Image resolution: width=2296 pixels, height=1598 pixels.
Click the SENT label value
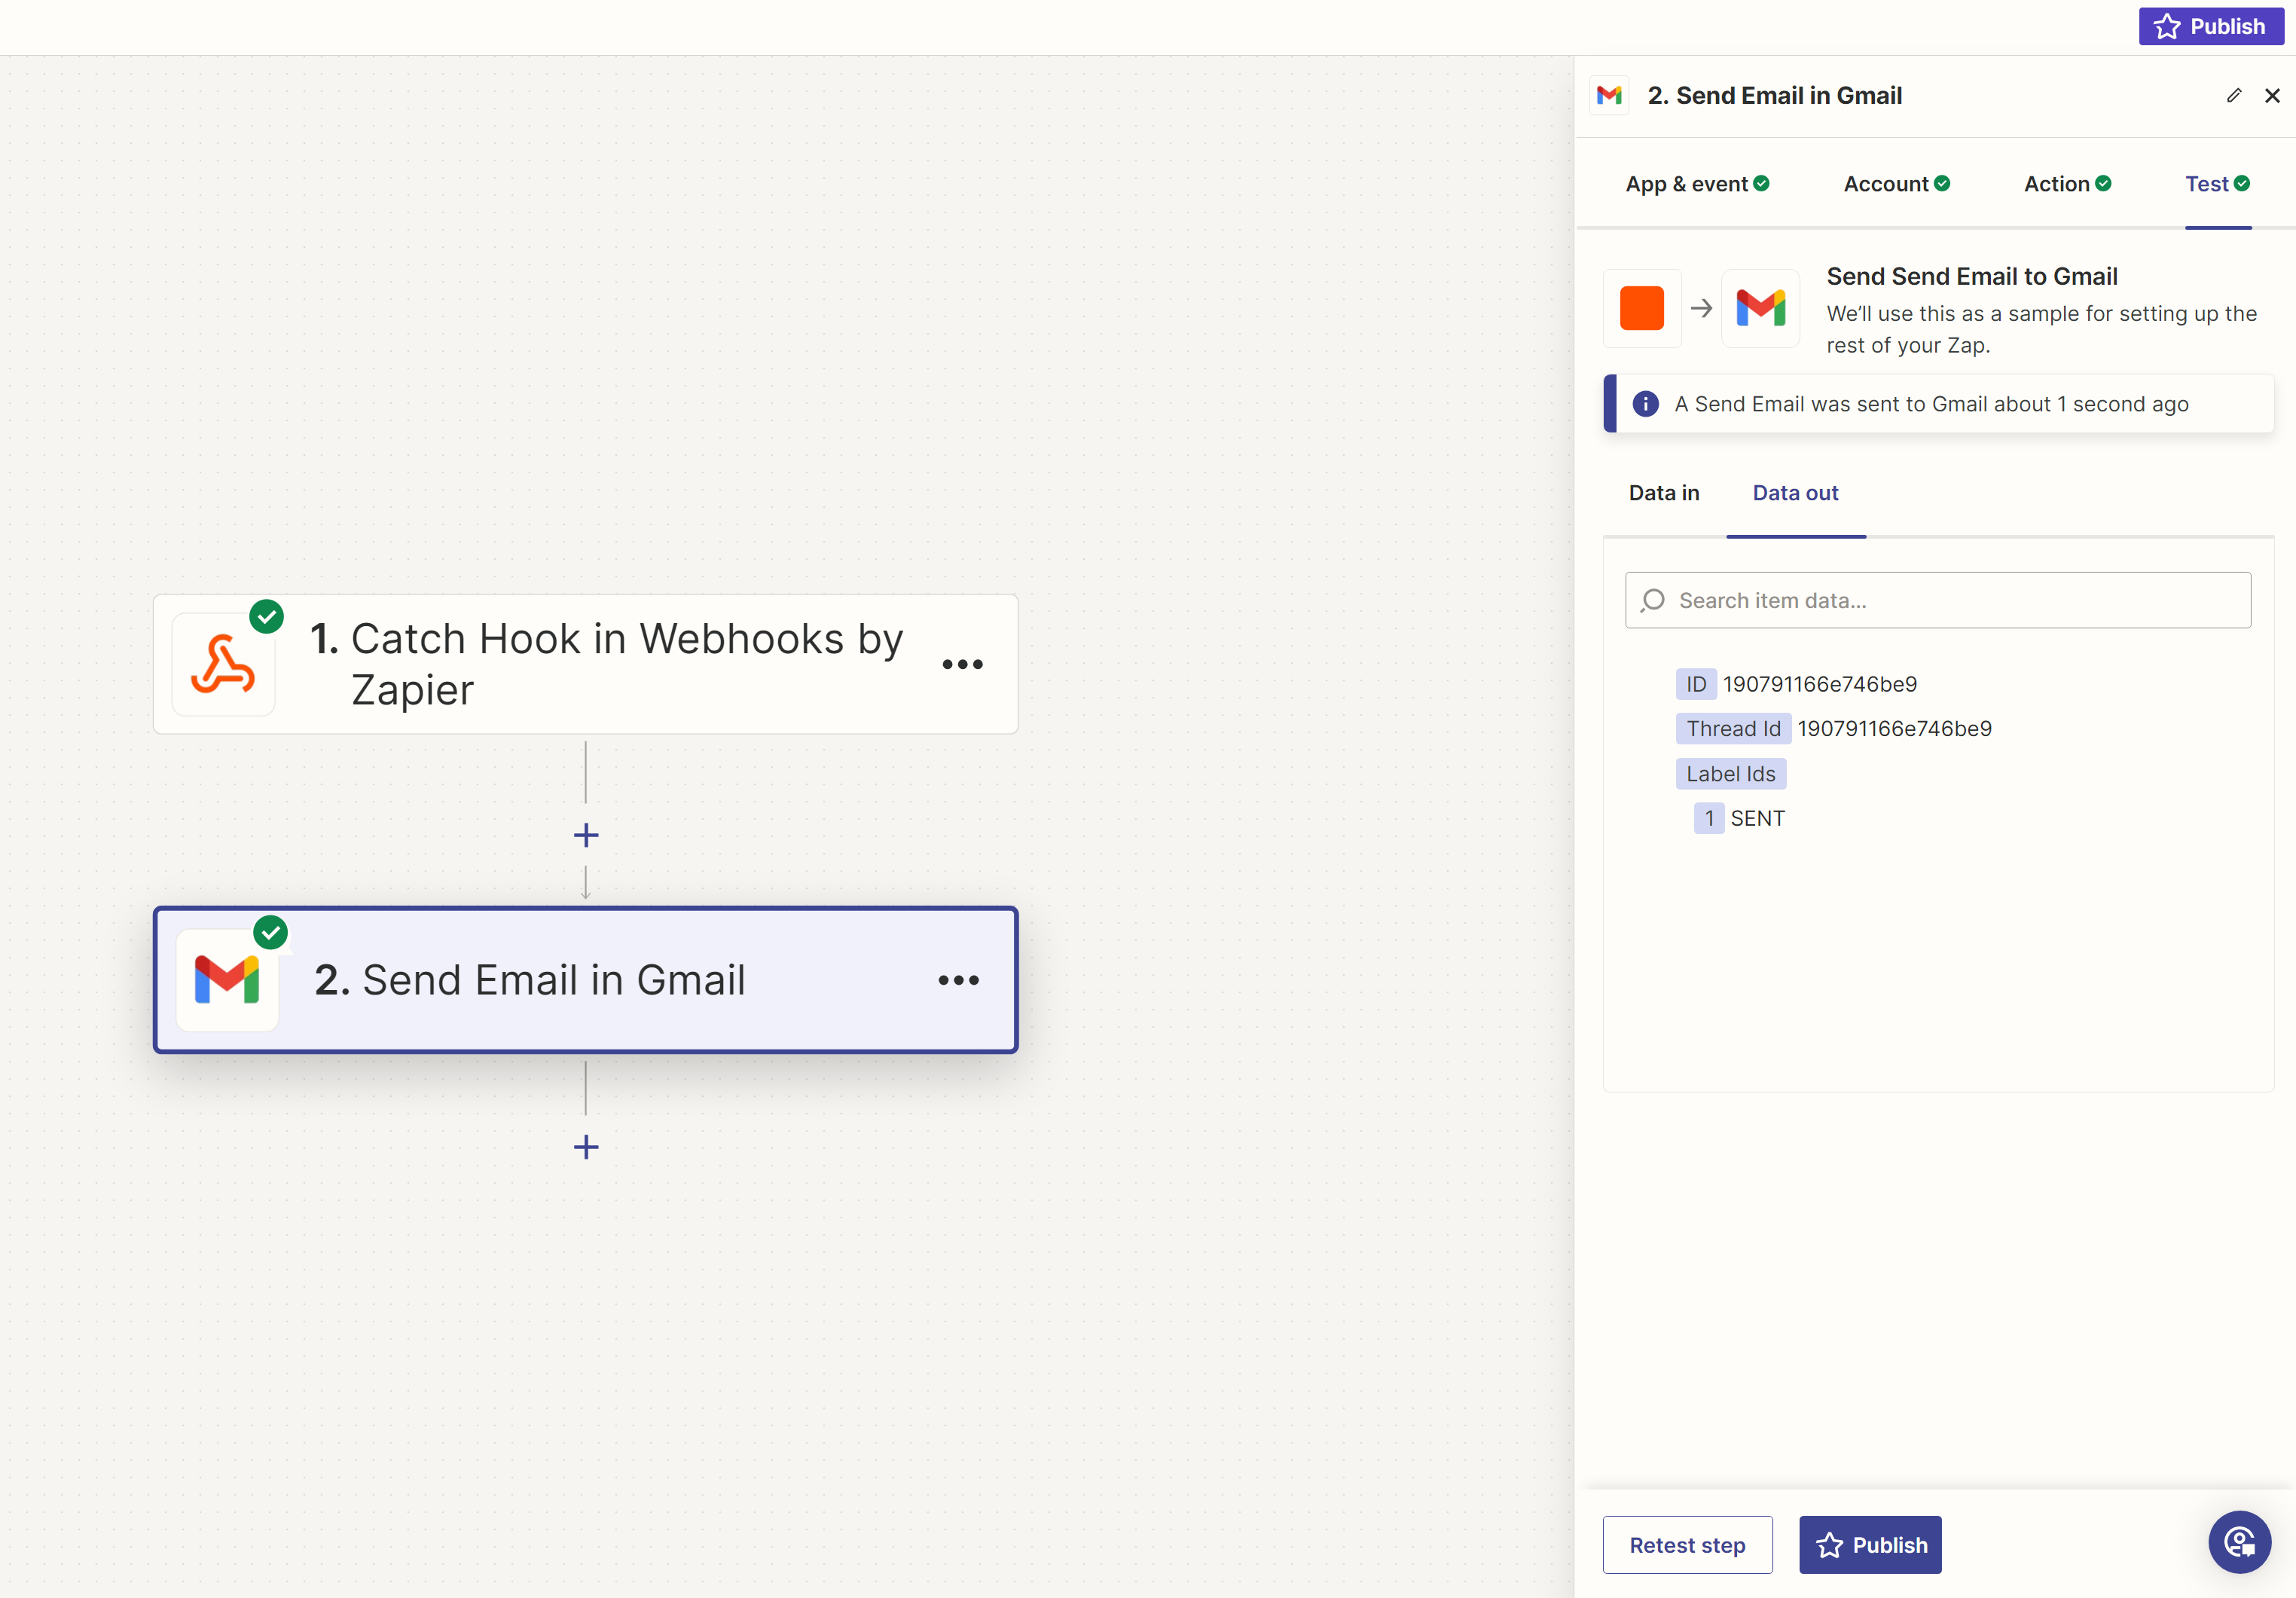1757,819
